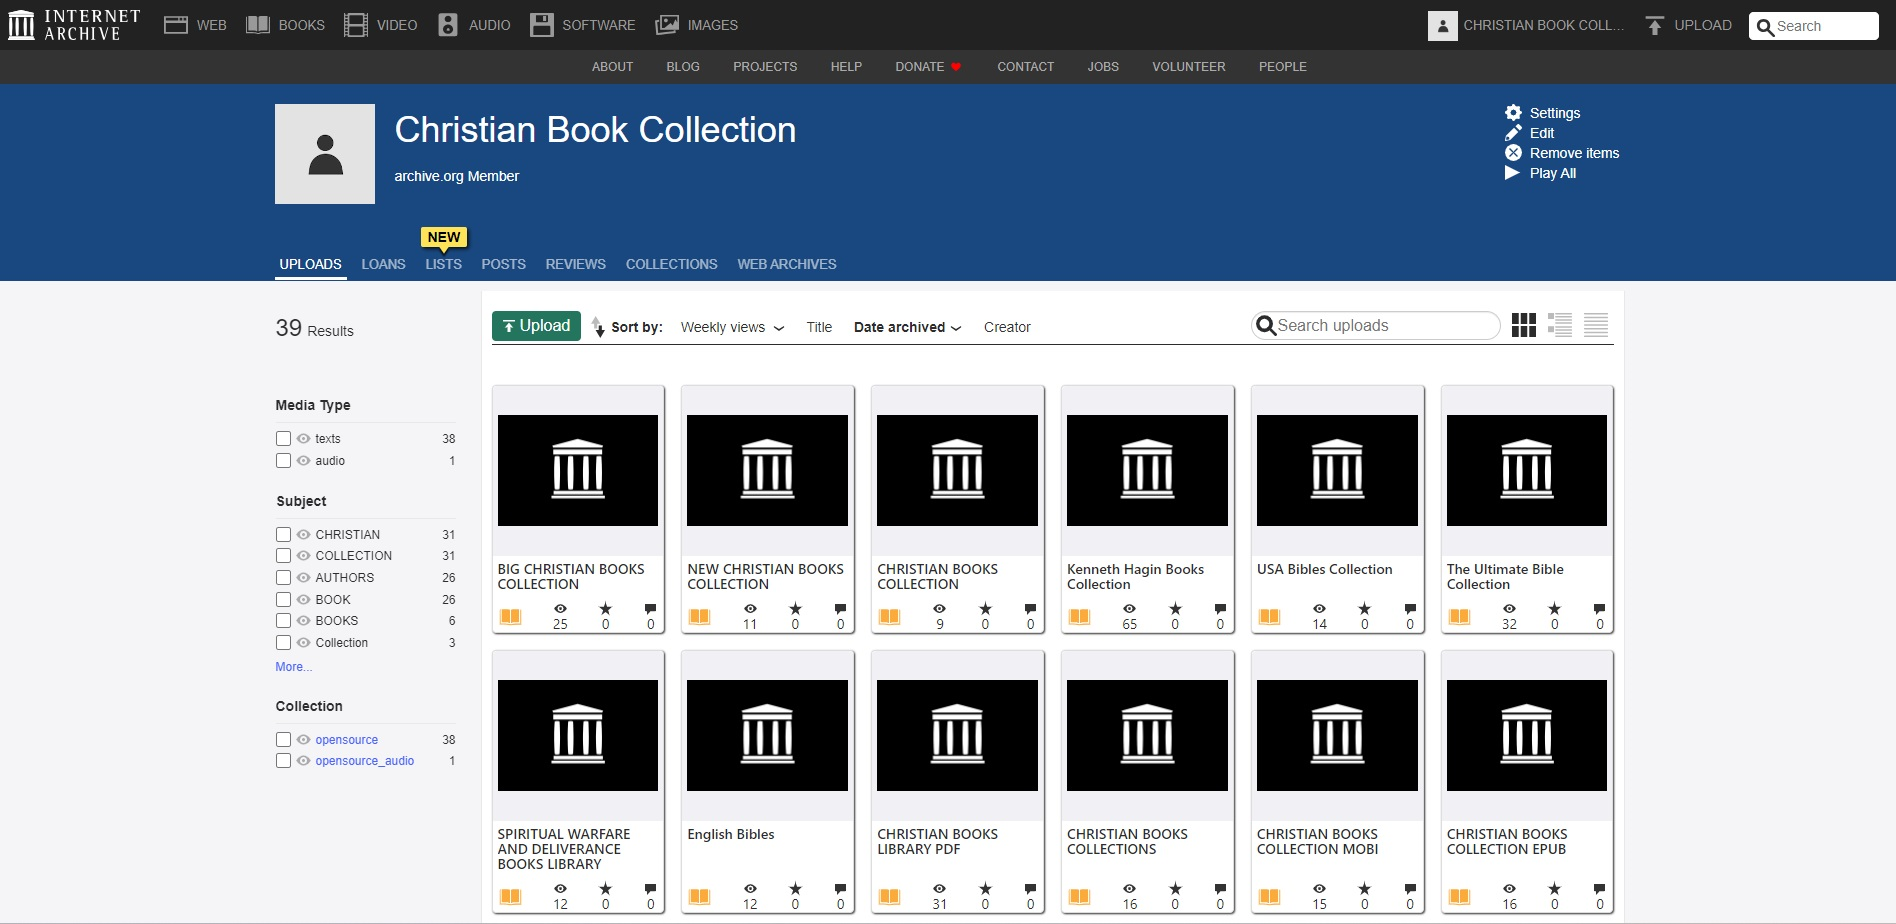This screenshot has height=924, width=1896.
Task: Click magnifier icon in Search uploads box
Action: 1266,326
